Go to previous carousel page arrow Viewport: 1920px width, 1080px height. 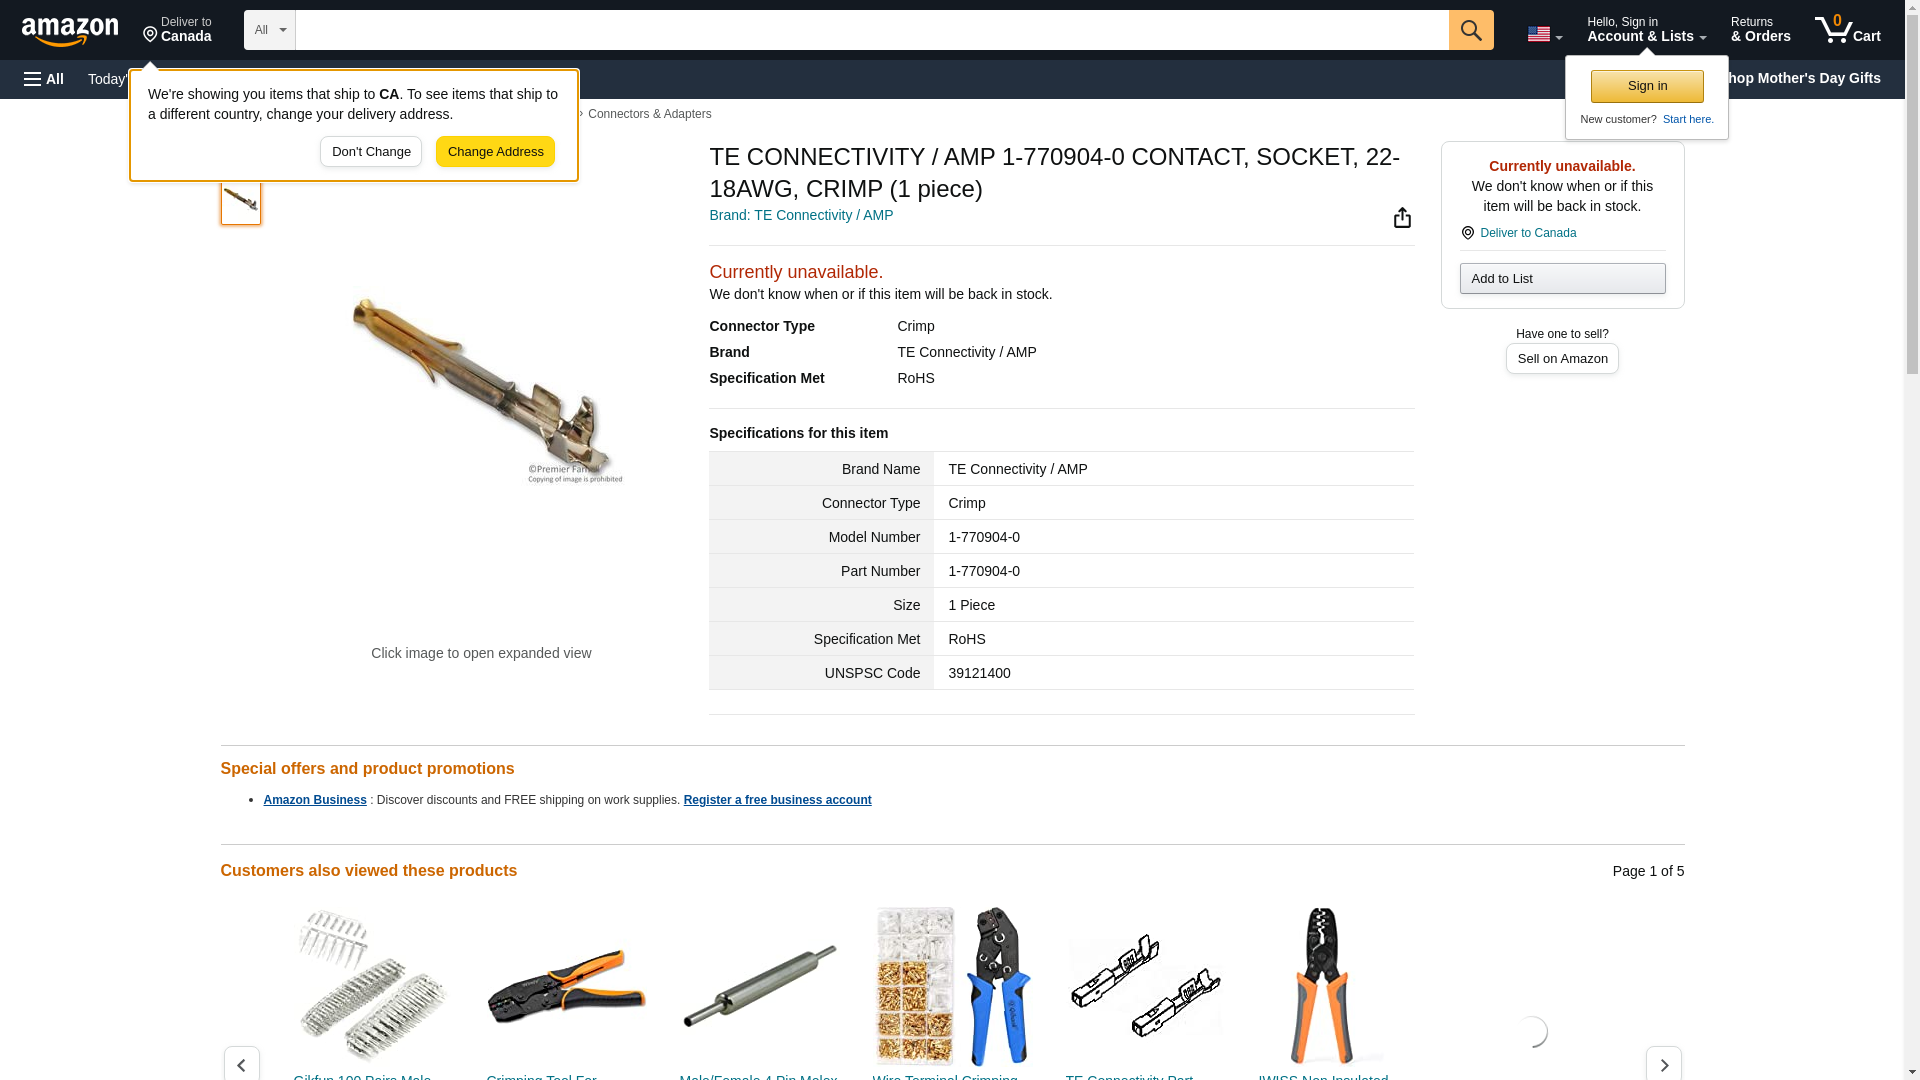[241, 1064]
